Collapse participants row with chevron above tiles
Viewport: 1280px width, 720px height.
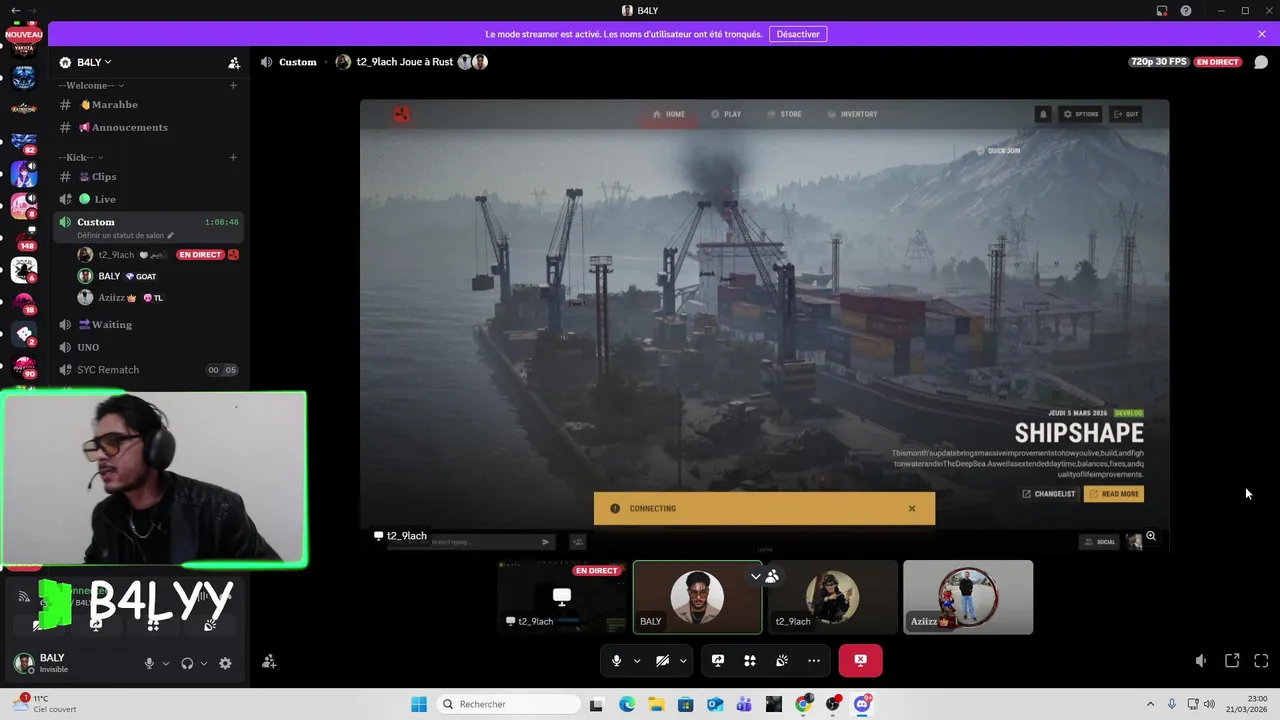tap(755, 576)
